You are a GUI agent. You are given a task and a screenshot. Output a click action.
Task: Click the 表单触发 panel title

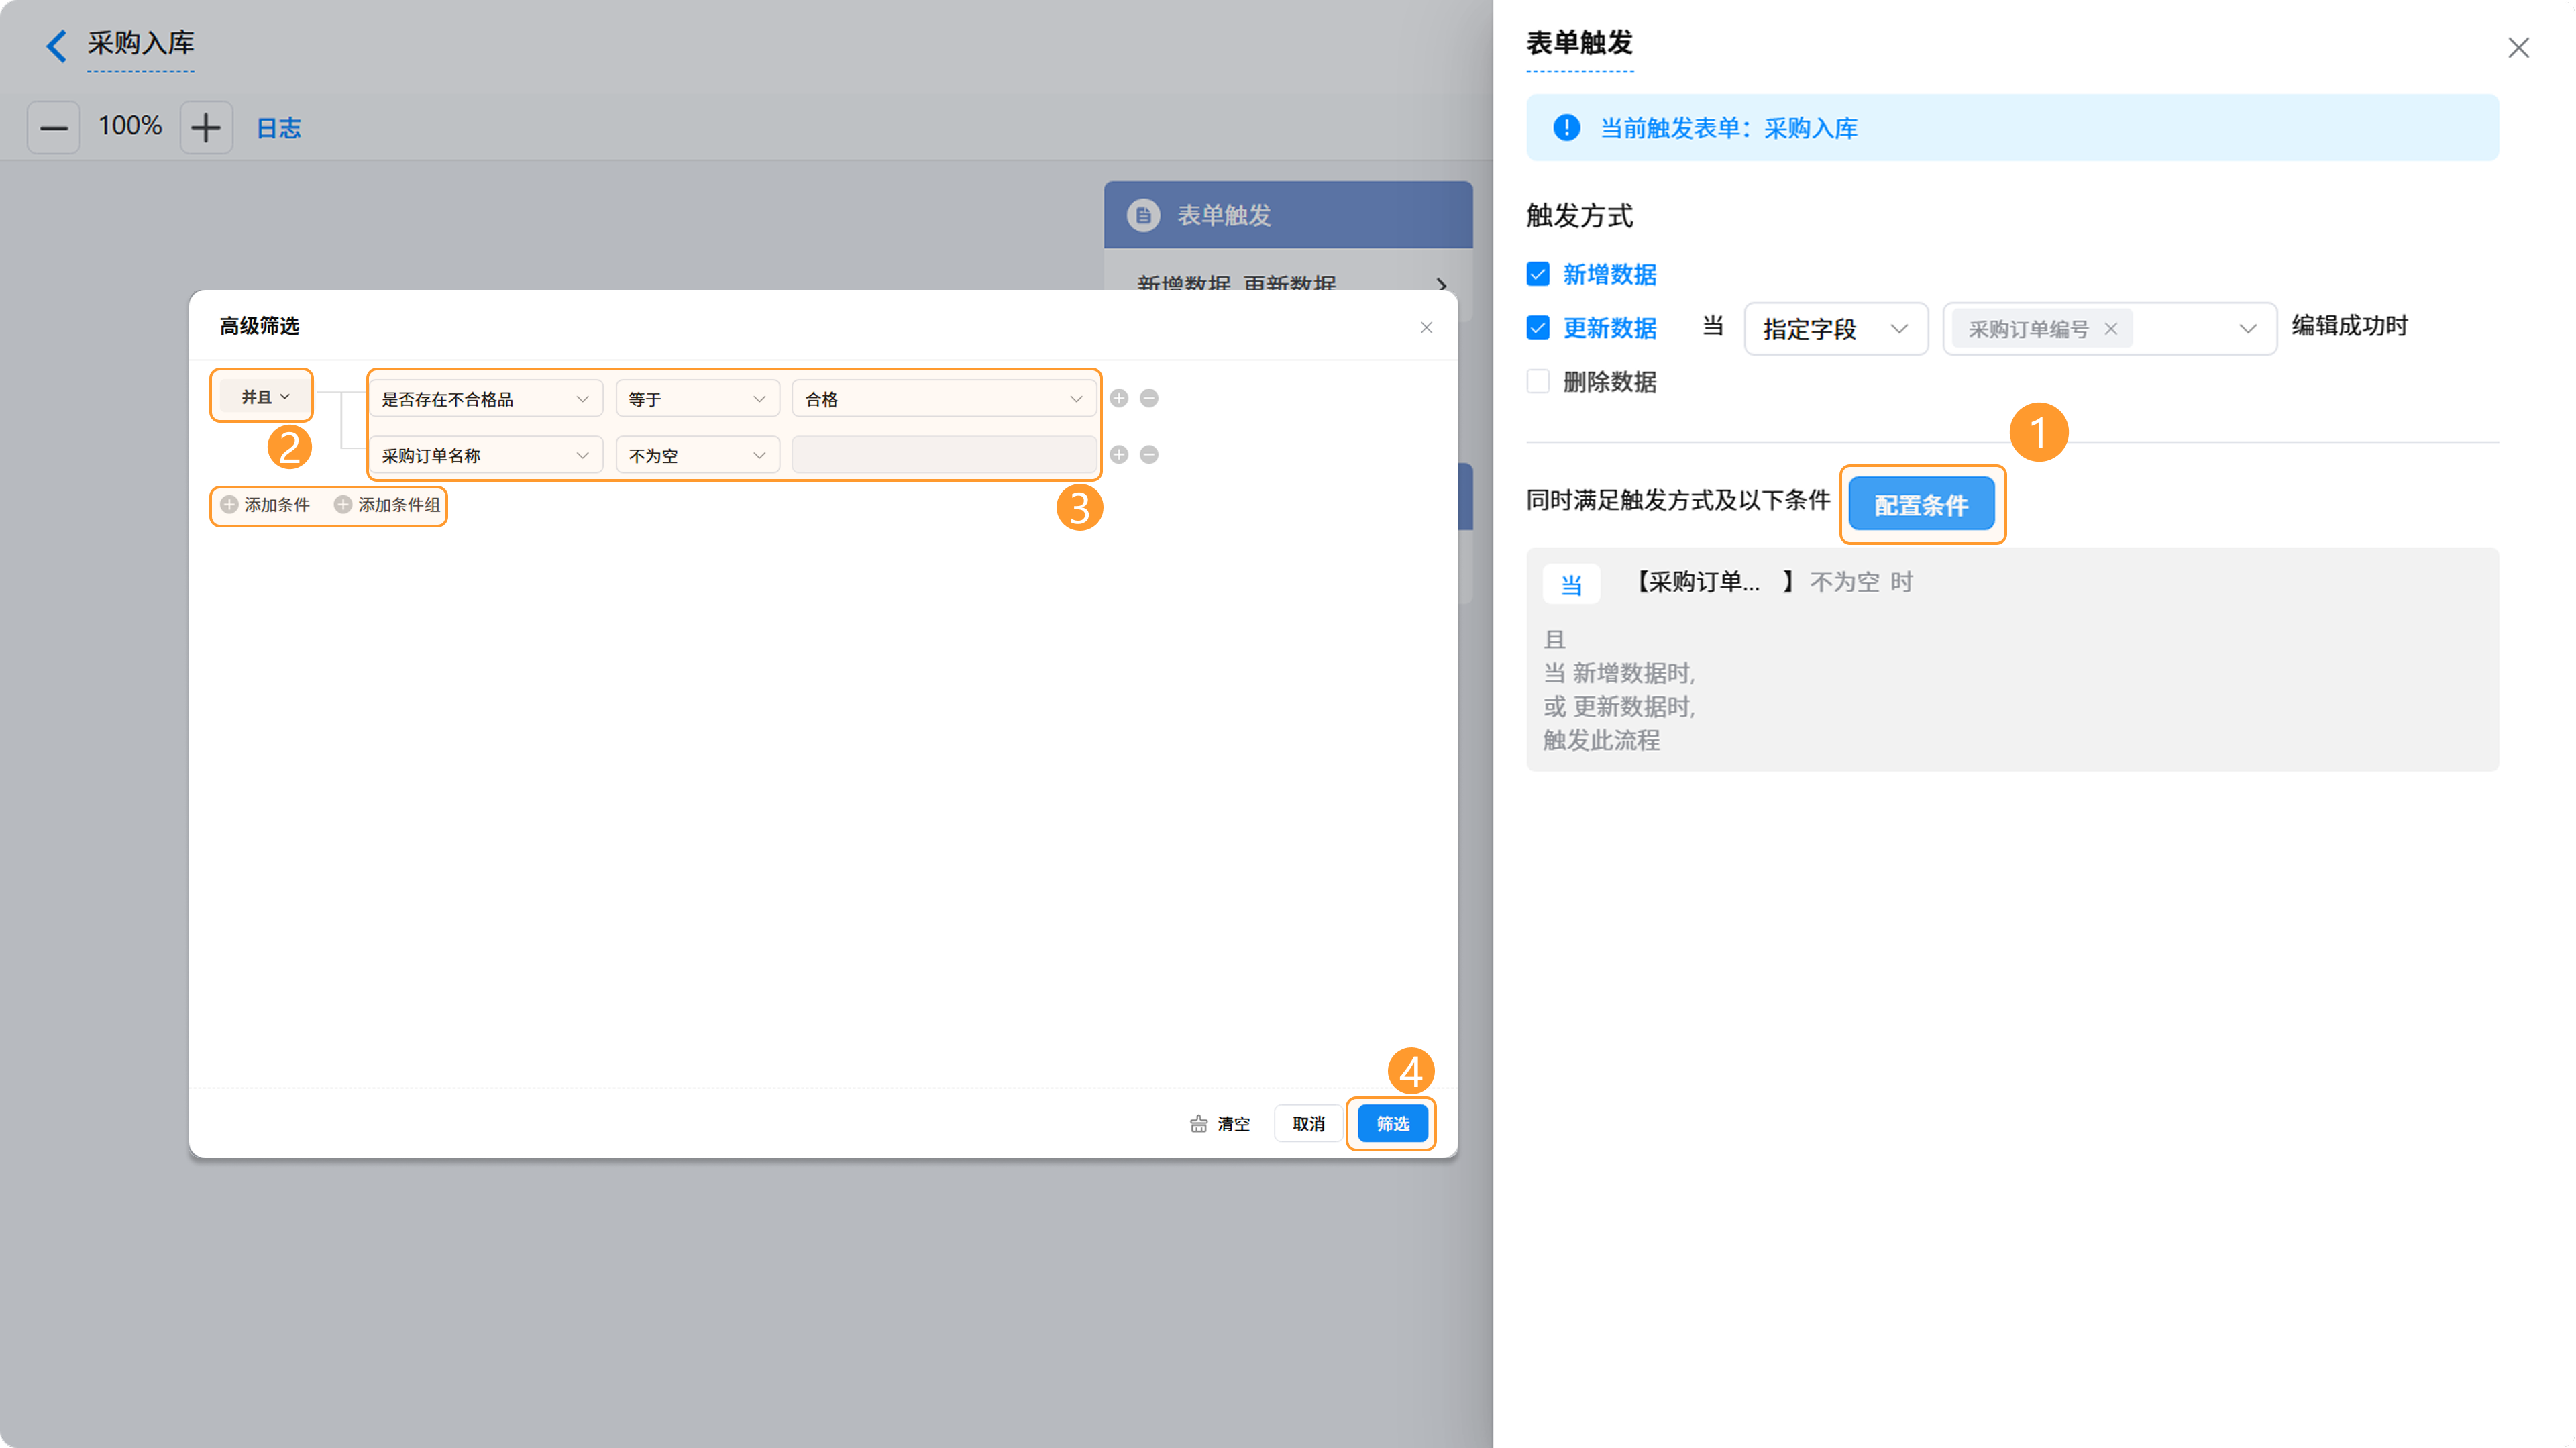point(1580,43)
